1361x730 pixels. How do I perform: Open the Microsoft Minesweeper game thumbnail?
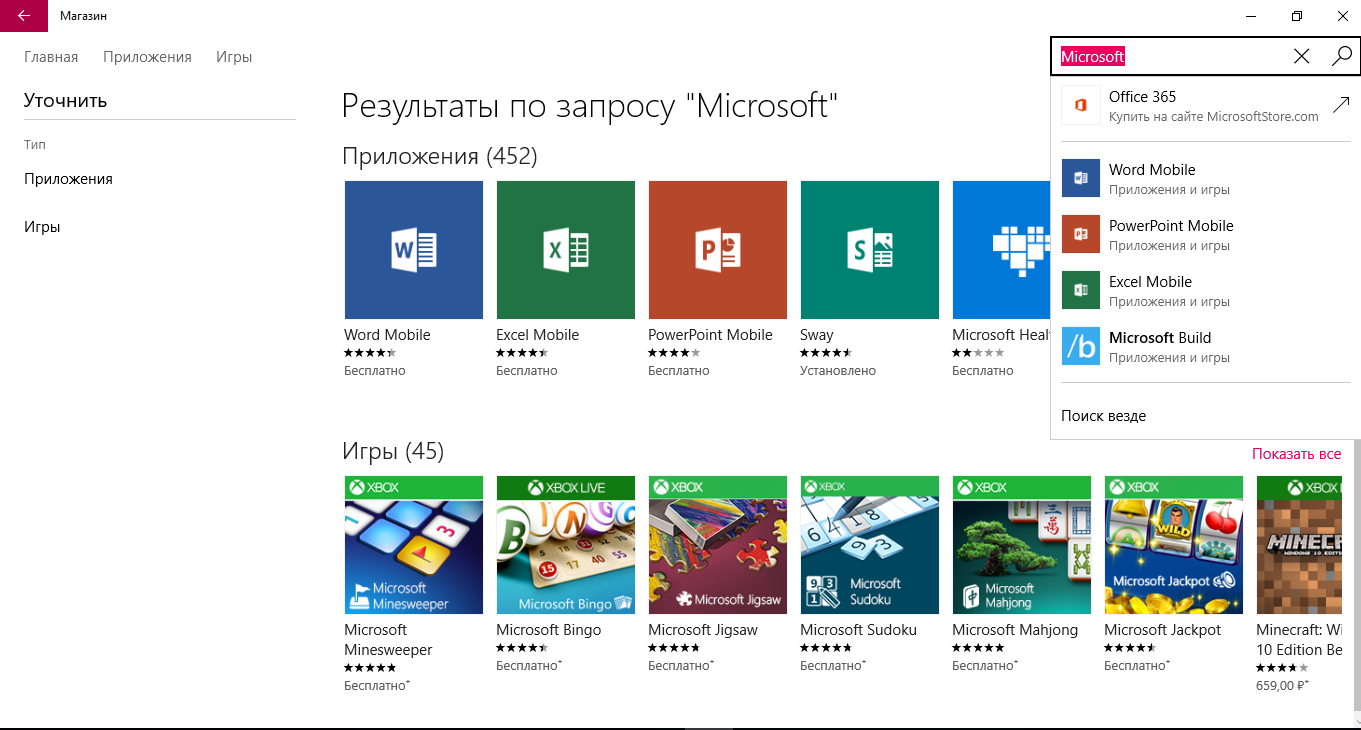(414, 545)
